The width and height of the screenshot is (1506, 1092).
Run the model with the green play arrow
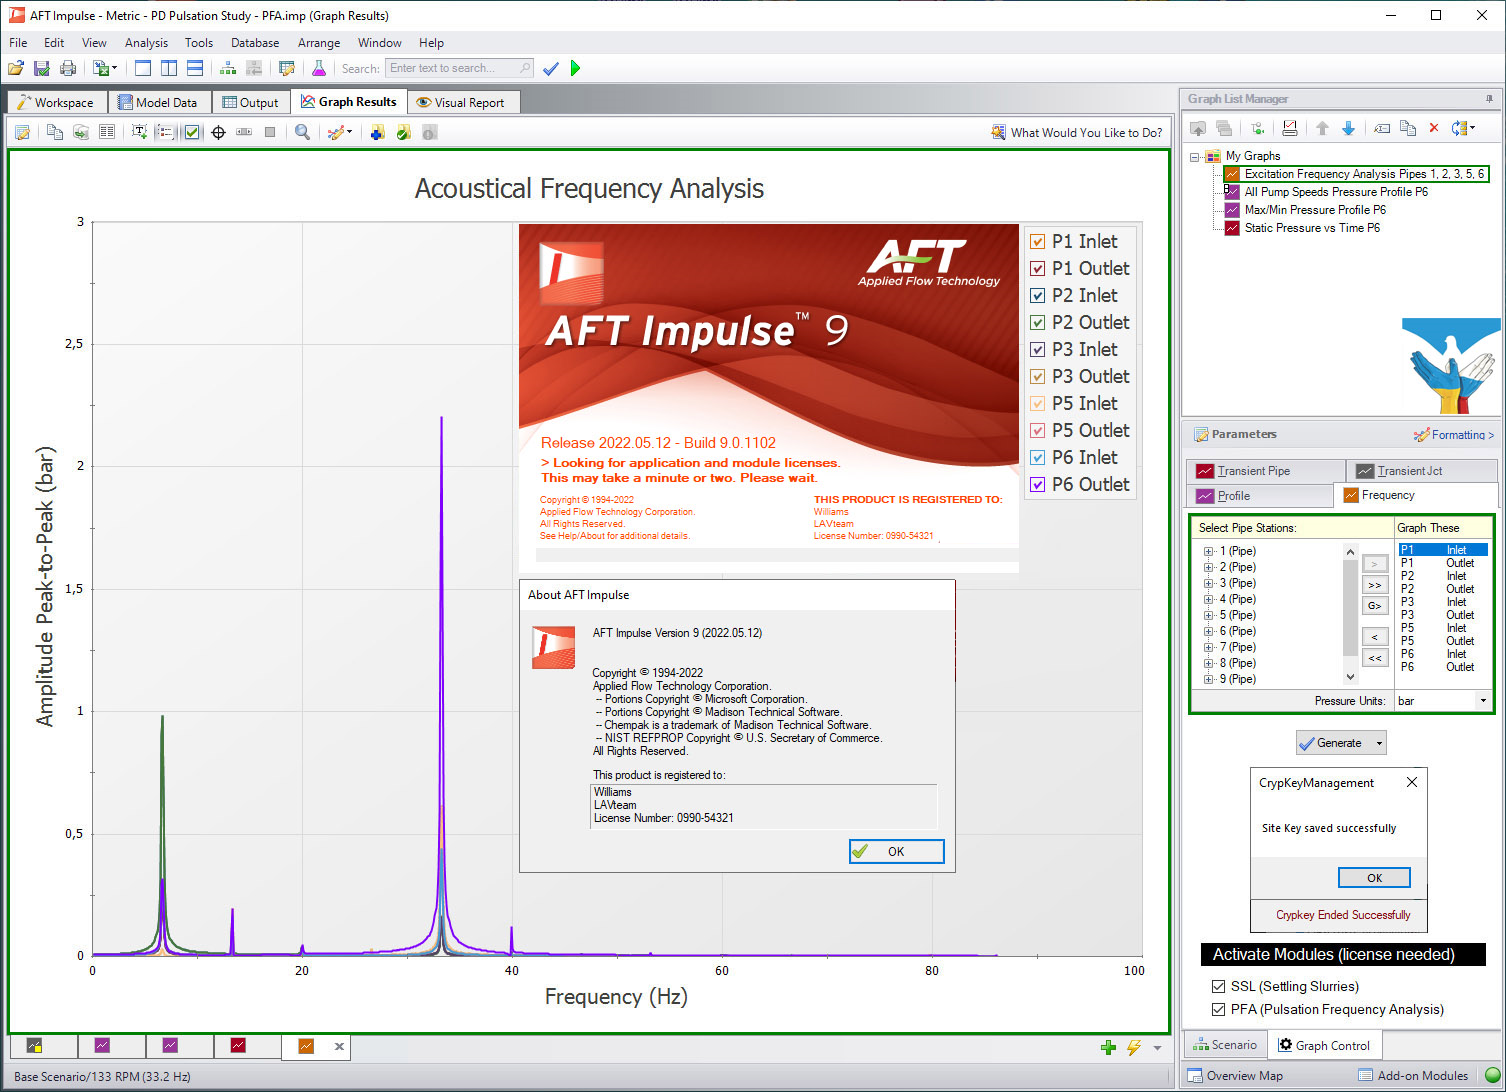(x=575, y=68)
